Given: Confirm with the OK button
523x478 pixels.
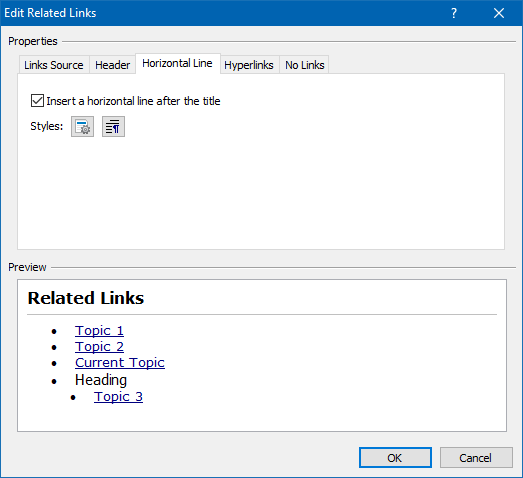Looking at the screenshot, I should pos(395,458).
